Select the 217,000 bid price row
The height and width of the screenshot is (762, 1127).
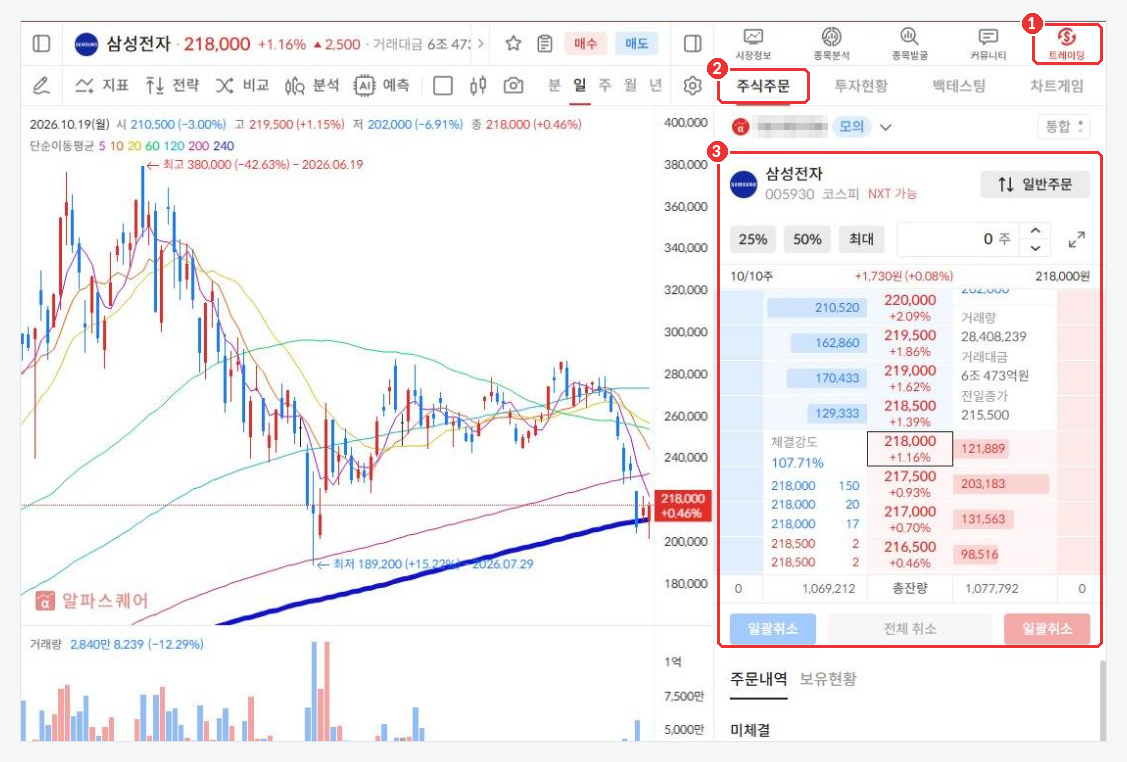coord(910,519)
